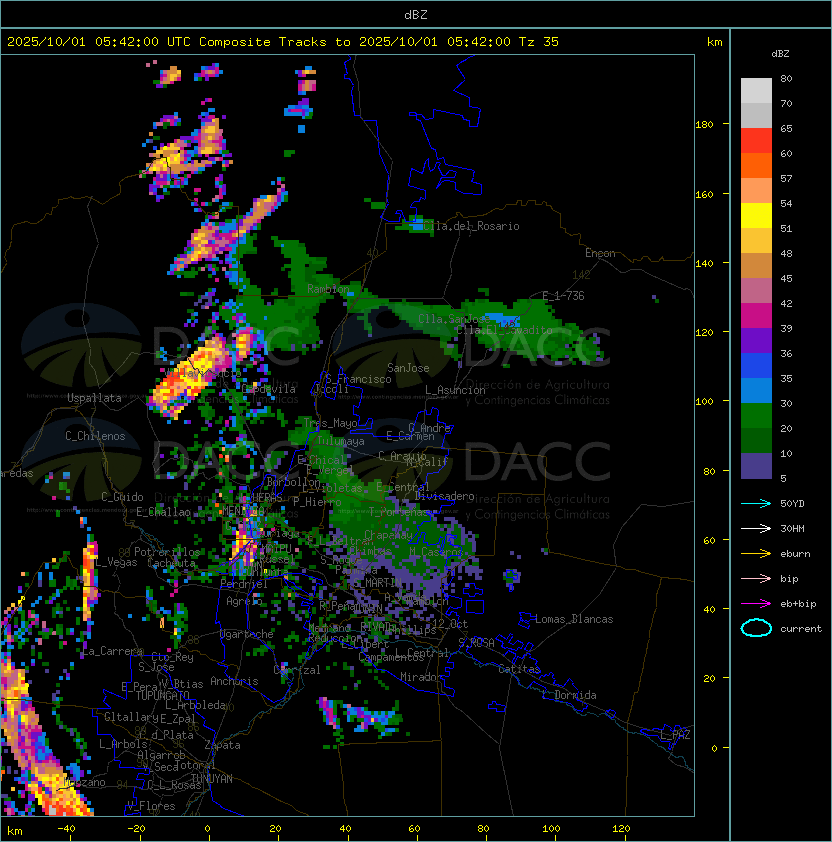Image resolution: width=832 pixels, height=842 pixels.
Task: Click the 'Catitas' map label
Action: click(x=519, y=670)
